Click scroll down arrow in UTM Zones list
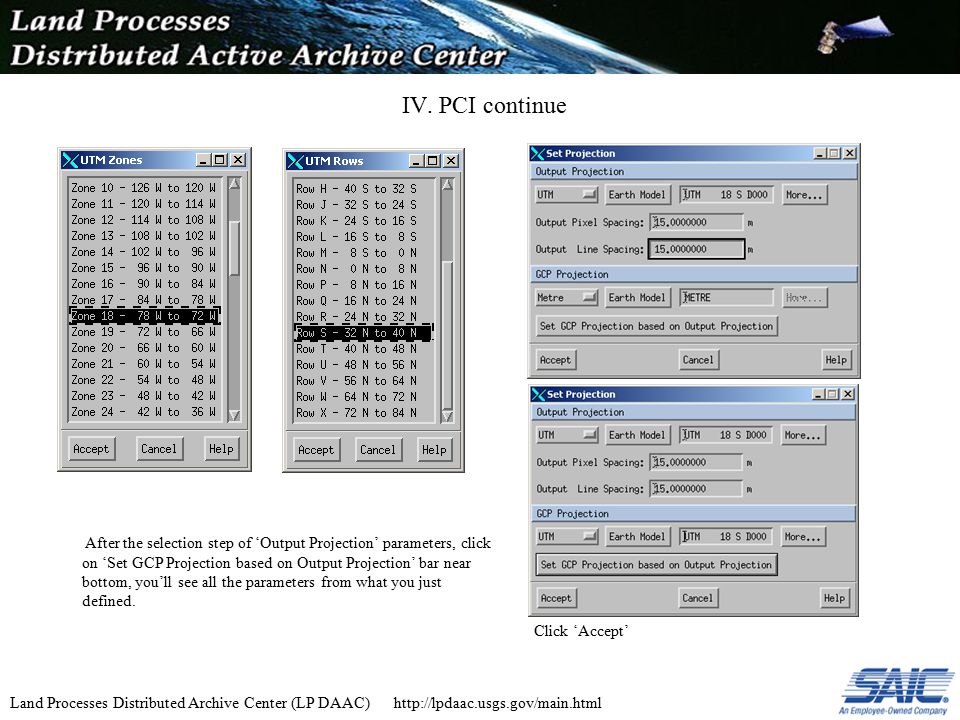 [x=234, y=415]
